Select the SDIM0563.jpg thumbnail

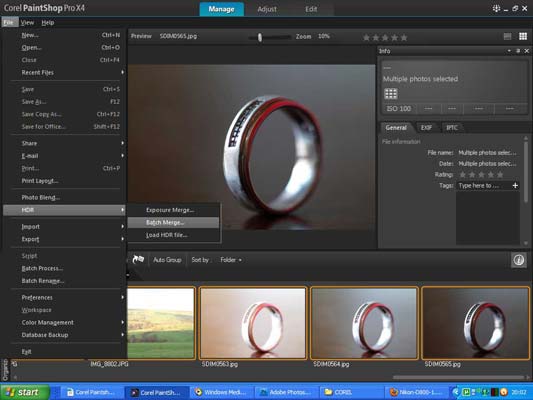pyautogui.click(x=253, y=323)
